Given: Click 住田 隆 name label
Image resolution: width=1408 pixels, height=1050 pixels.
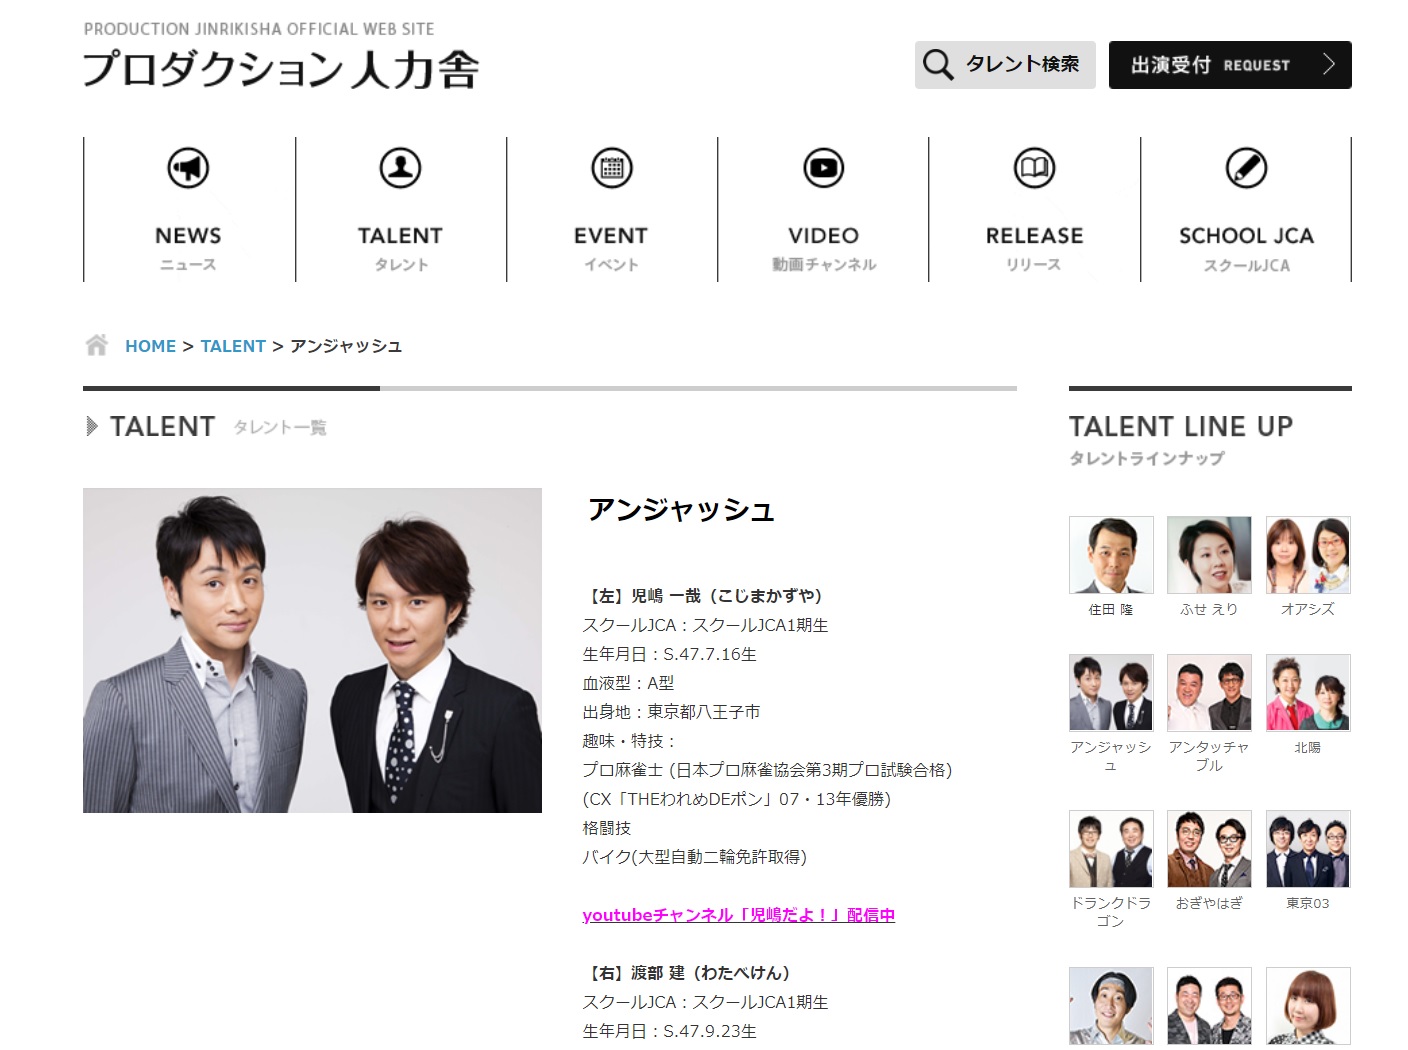Looking at the screenshot, I should coord(1111,609).
